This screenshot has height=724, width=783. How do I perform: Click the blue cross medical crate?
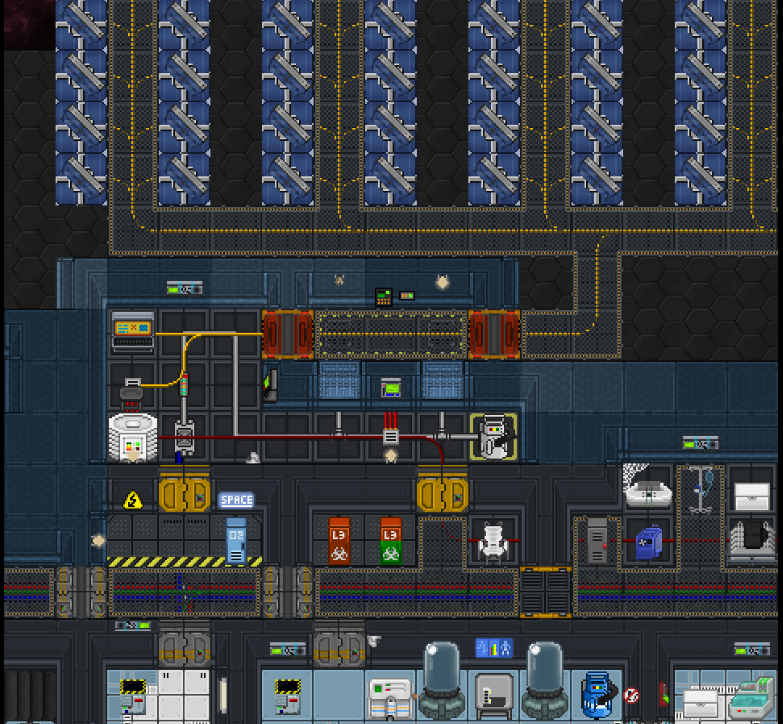648,543
